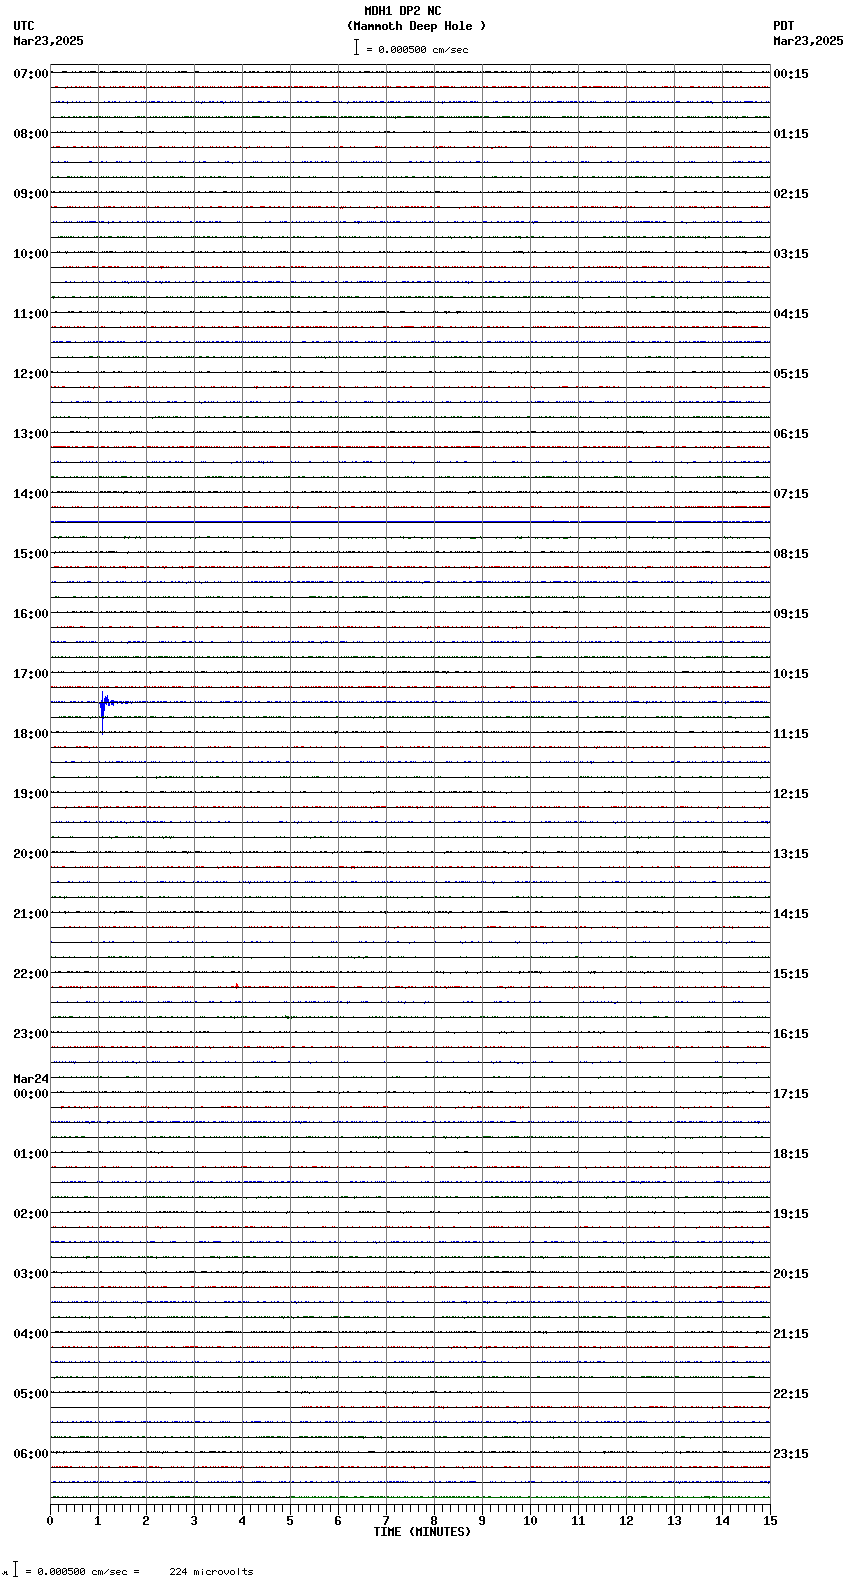The image size is (850, 1584).
Task: Click the 22:15 PDT row label
Action: pyautogui.click(x=791, y=1394)
